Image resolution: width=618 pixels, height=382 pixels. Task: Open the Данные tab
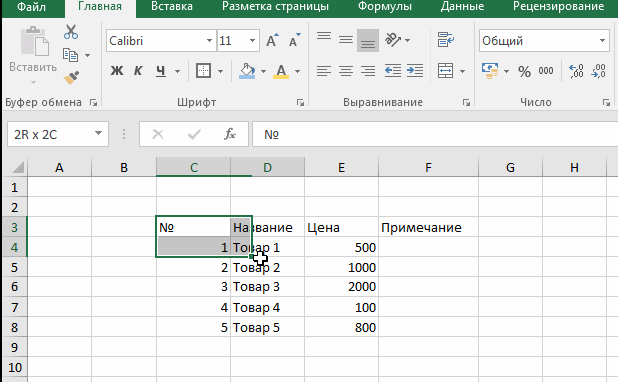pyautogui.click(x=462, y=7)
